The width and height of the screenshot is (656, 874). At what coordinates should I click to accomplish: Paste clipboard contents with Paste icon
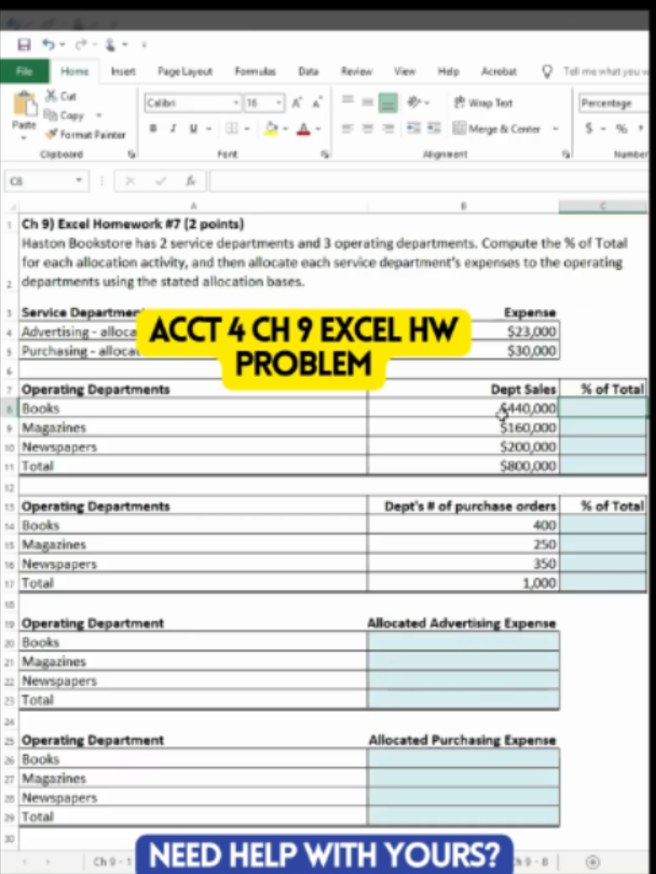(x=24, y=105)
